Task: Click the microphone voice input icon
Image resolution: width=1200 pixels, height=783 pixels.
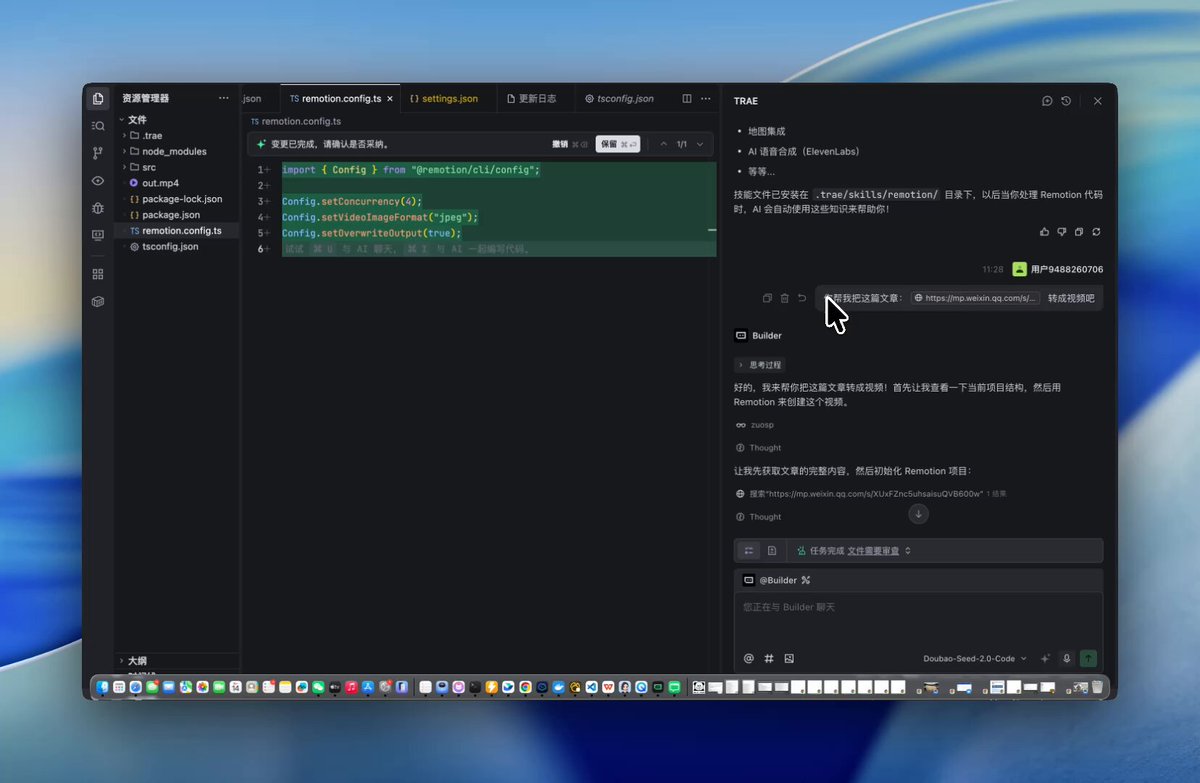Action: coord(1066,658)
